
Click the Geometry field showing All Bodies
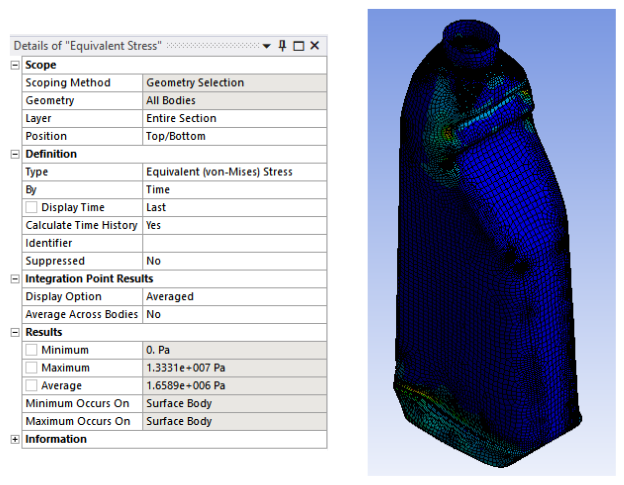[x=234, y=101]
